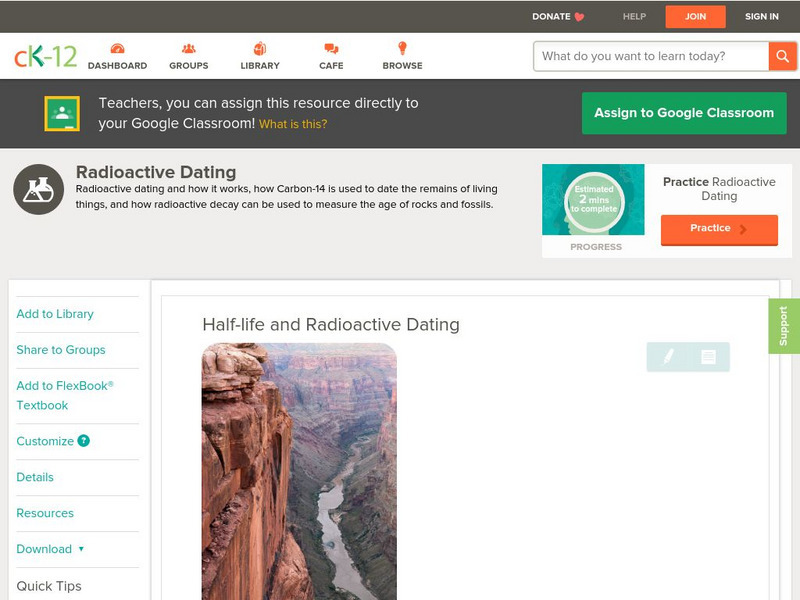Image resolution: width=800 pixels, height=600 pixels.
Task: Click the Grand Canyon image
Action: pos(299,471)
